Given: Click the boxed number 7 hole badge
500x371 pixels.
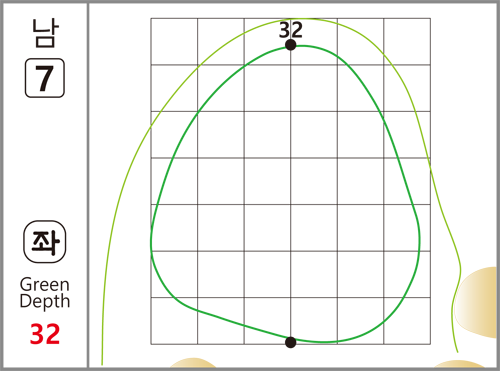Looking at the screenshot, I should tap(45, 78).
